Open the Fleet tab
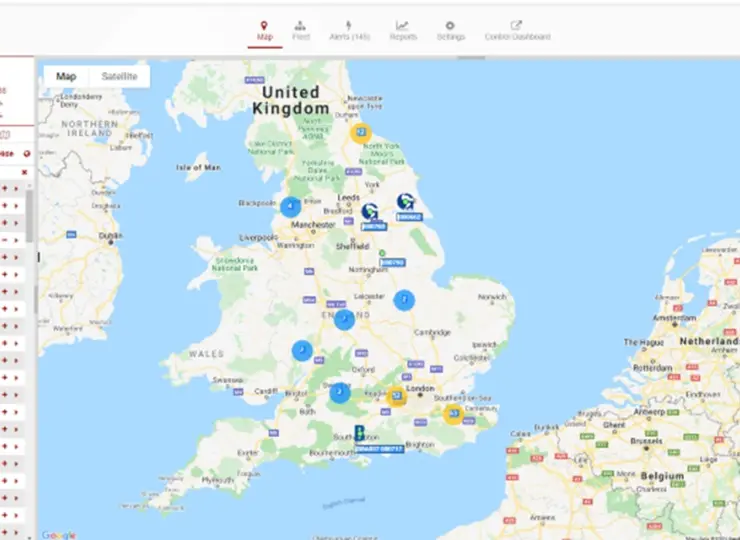740x540 pixels. click(301, 31)
